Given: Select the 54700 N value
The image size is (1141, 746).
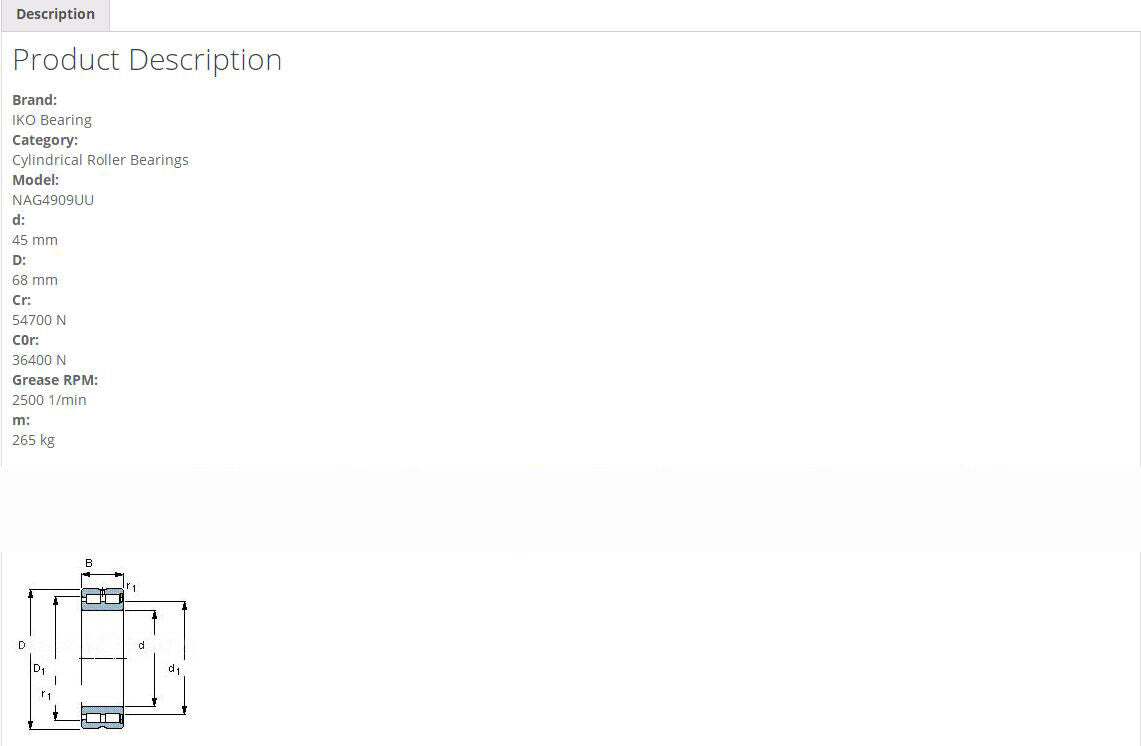Looking at the screenshot, I should (x=39, y=320).
